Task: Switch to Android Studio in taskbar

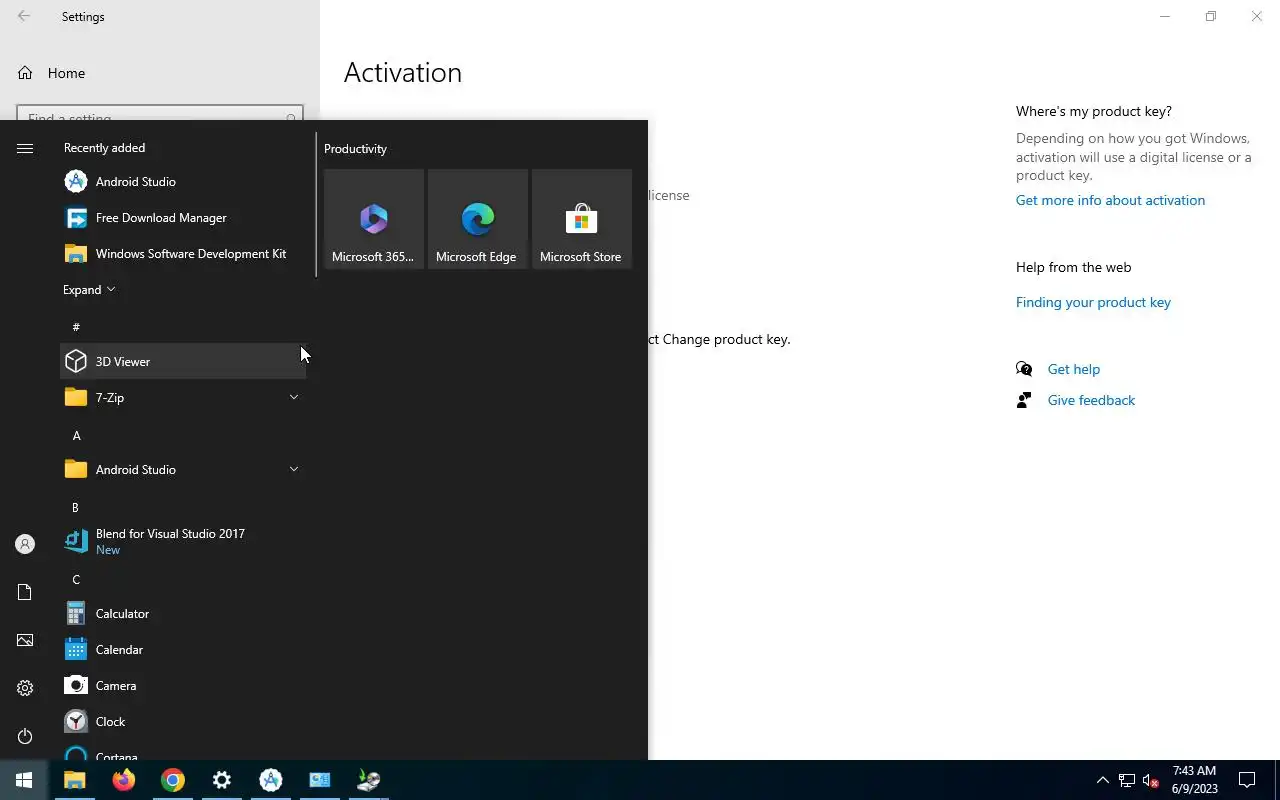Action: 271,780
